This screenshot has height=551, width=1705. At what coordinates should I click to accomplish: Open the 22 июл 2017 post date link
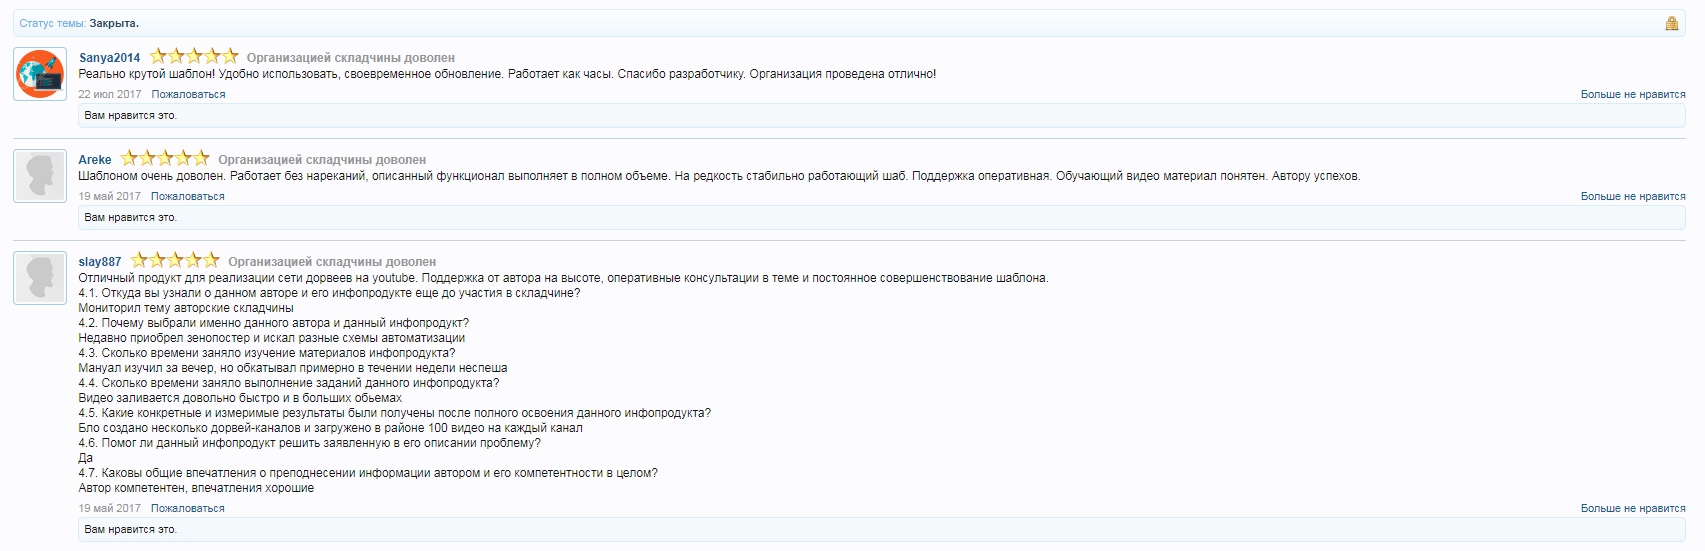pos(110,94)
